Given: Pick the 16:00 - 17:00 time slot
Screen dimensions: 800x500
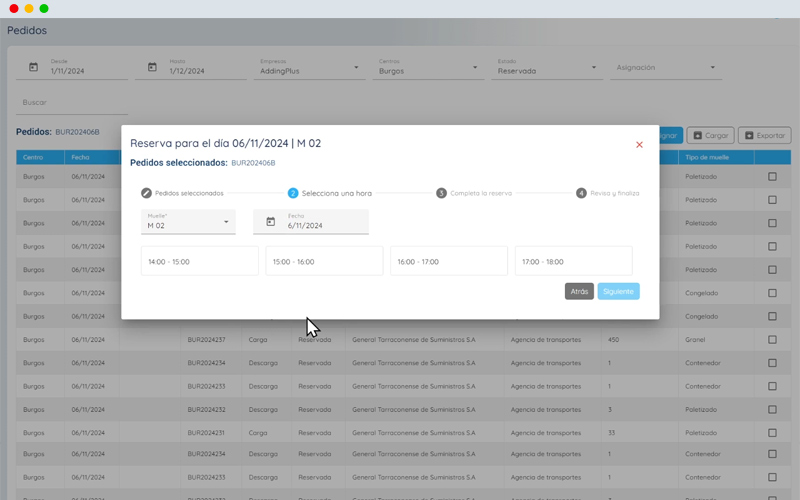Looking at the screenshot, I should (449, 261).
